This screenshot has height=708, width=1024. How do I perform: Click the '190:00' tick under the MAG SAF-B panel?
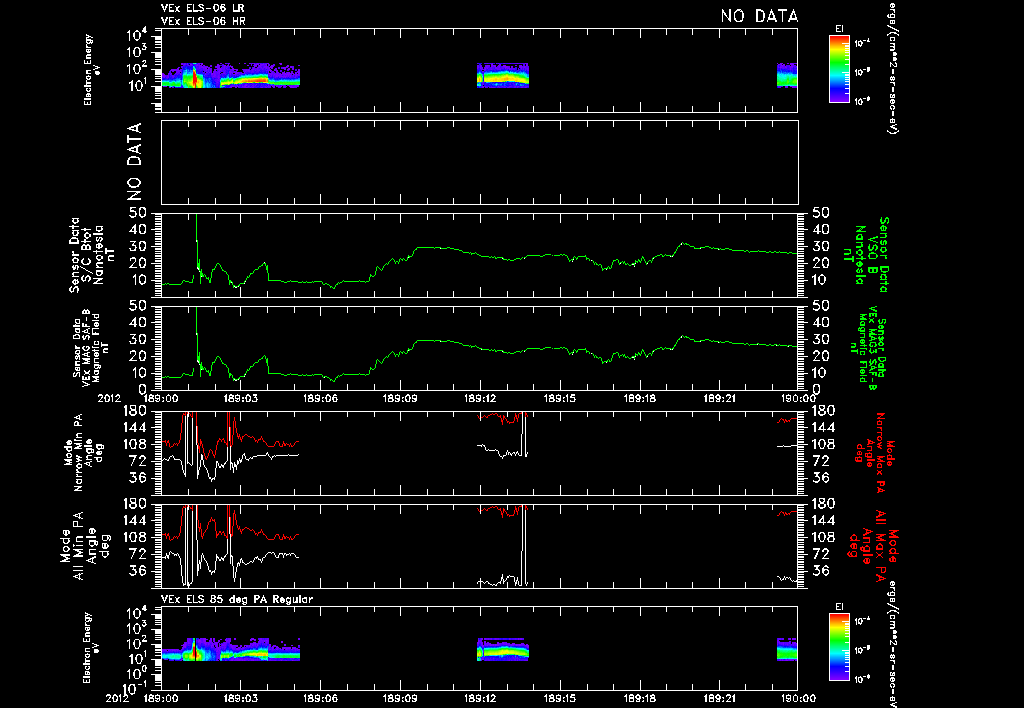pos(798,397)
